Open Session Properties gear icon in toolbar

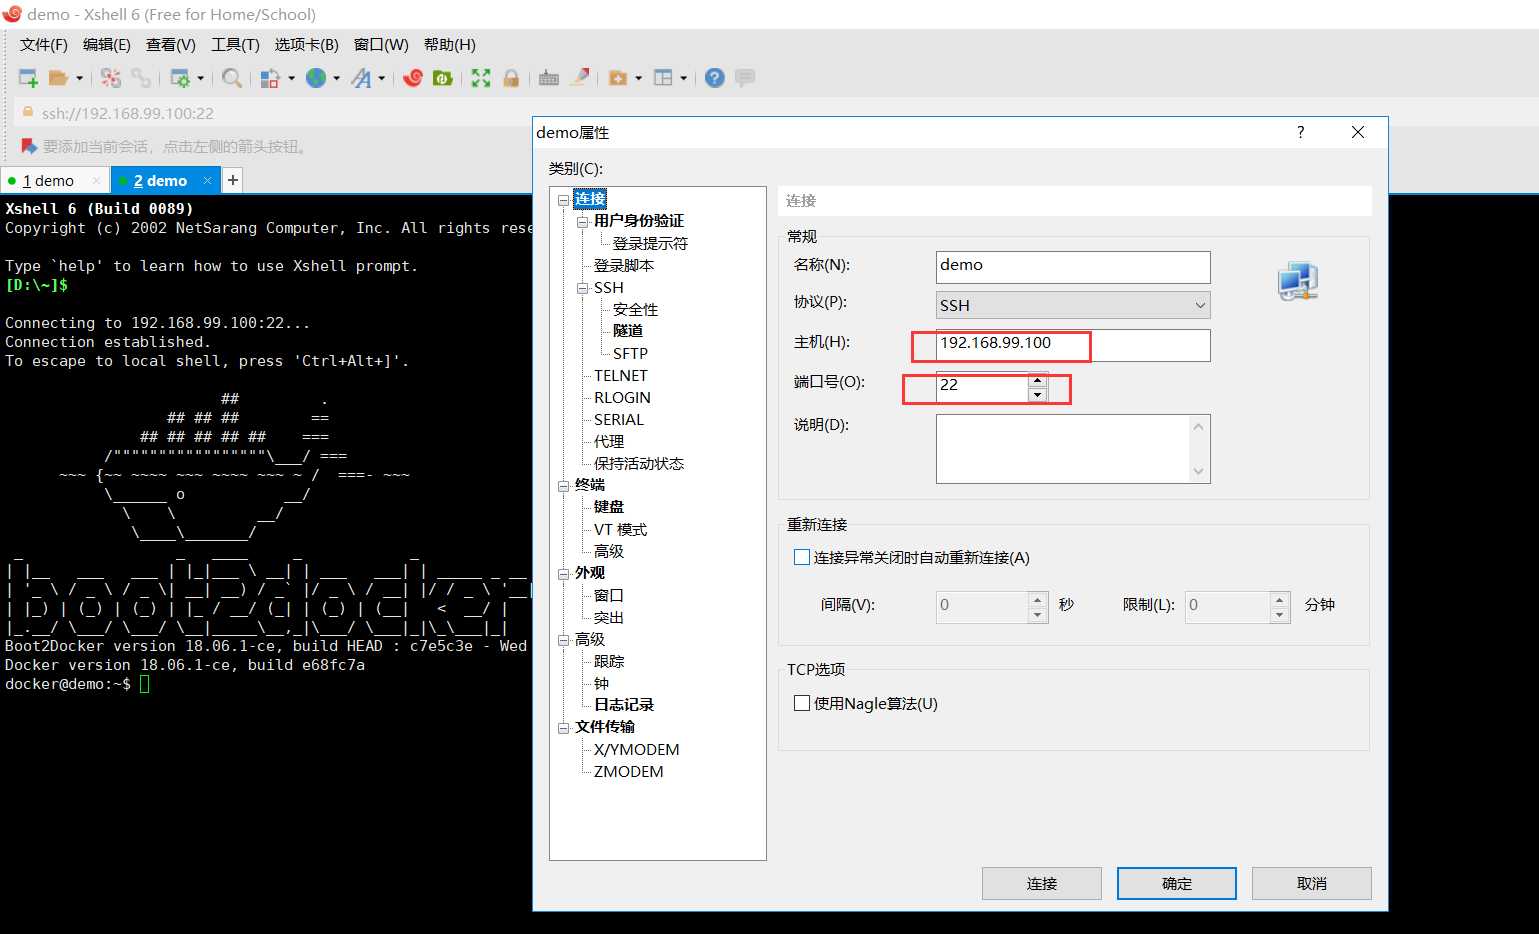(180, 78)
